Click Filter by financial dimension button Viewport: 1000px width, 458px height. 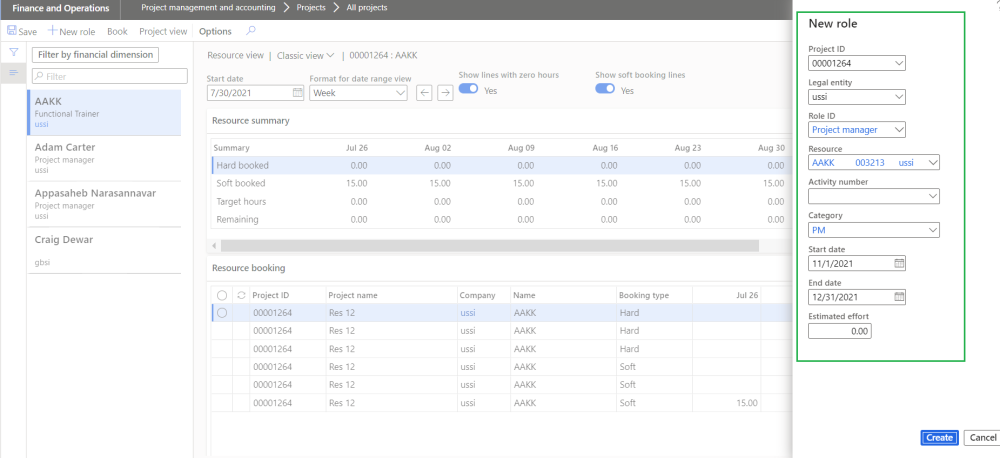point(95,55)
